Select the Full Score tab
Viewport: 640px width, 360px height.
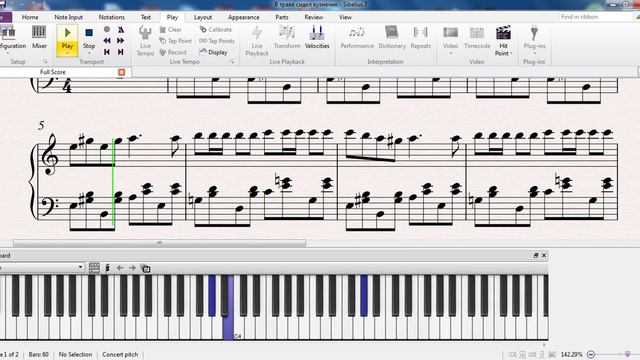click(53, 72)
